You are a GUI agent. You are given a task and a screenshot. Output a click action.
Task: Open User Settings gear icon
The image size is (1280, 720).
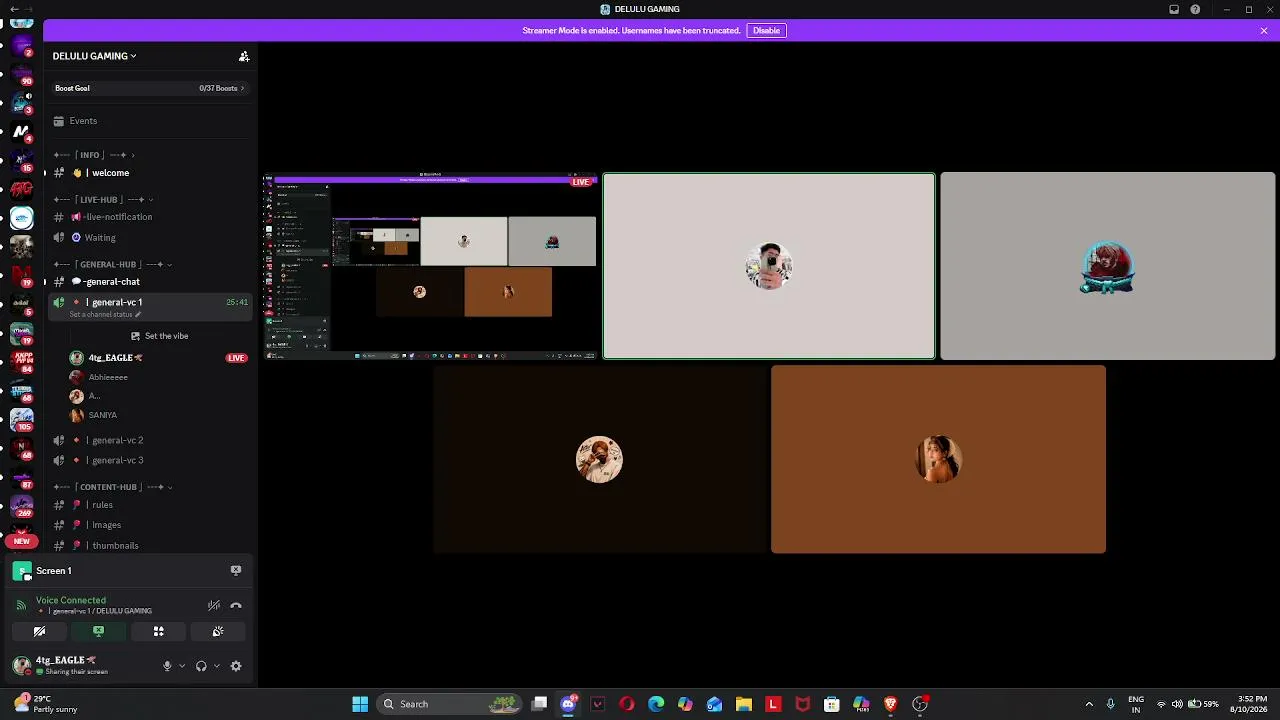(236, 666)
